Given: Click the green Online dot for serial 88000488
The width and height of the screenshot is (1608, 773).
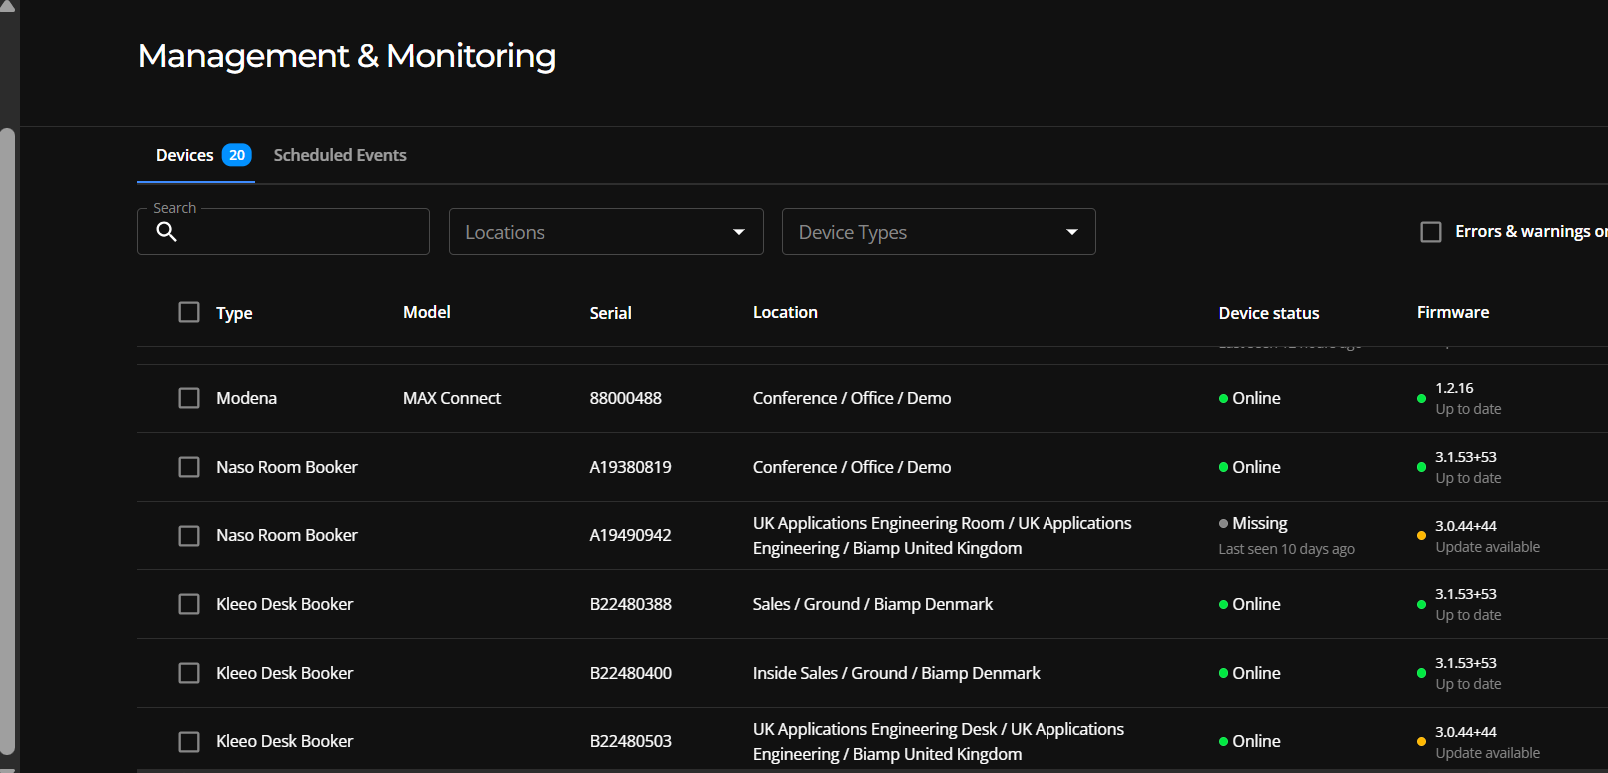Looking at the screenshot, I should click(x=1223, y=399).
